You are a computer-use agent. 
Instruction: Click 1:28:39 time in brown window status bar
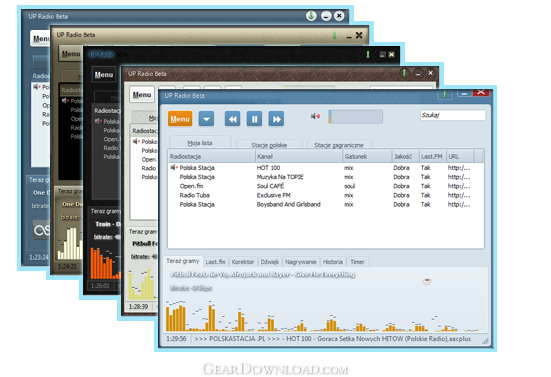(x=138, y=306)
